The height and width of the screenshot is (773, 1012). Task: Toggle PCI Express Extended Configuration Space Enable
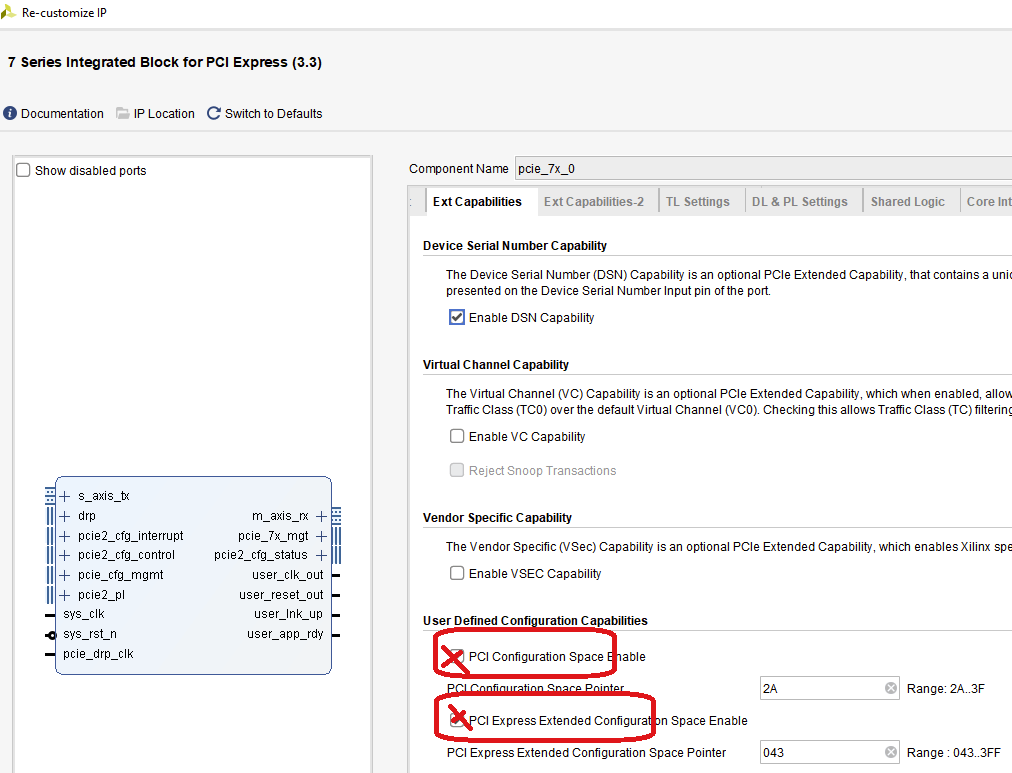coord(457,720)
